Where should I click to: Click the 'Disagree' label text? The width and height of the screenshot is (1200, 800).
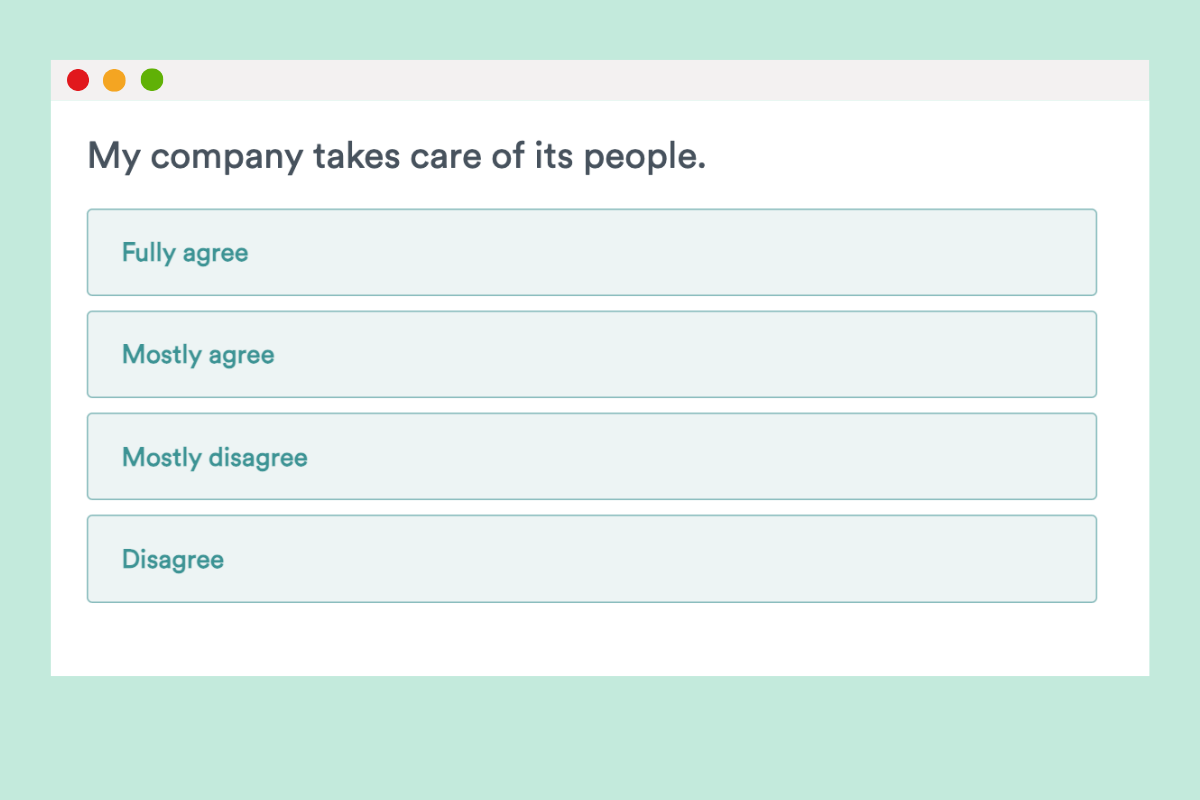pyautogui.click(x=173, y=559)
